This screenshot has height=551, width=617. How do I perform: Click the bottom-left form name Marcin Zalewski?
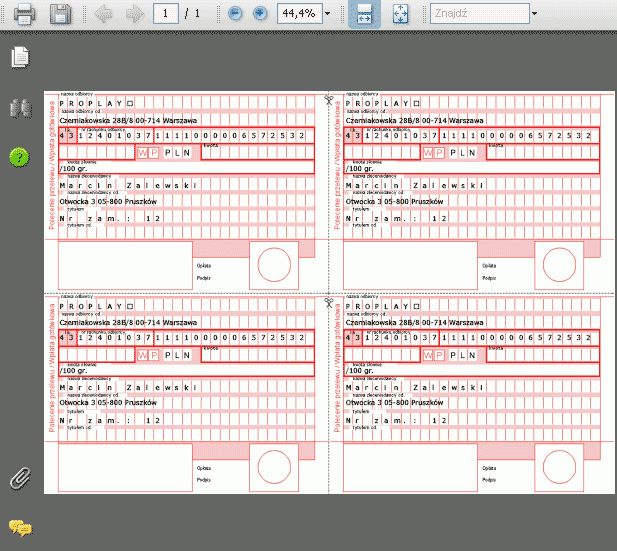(x=128, y=388)
